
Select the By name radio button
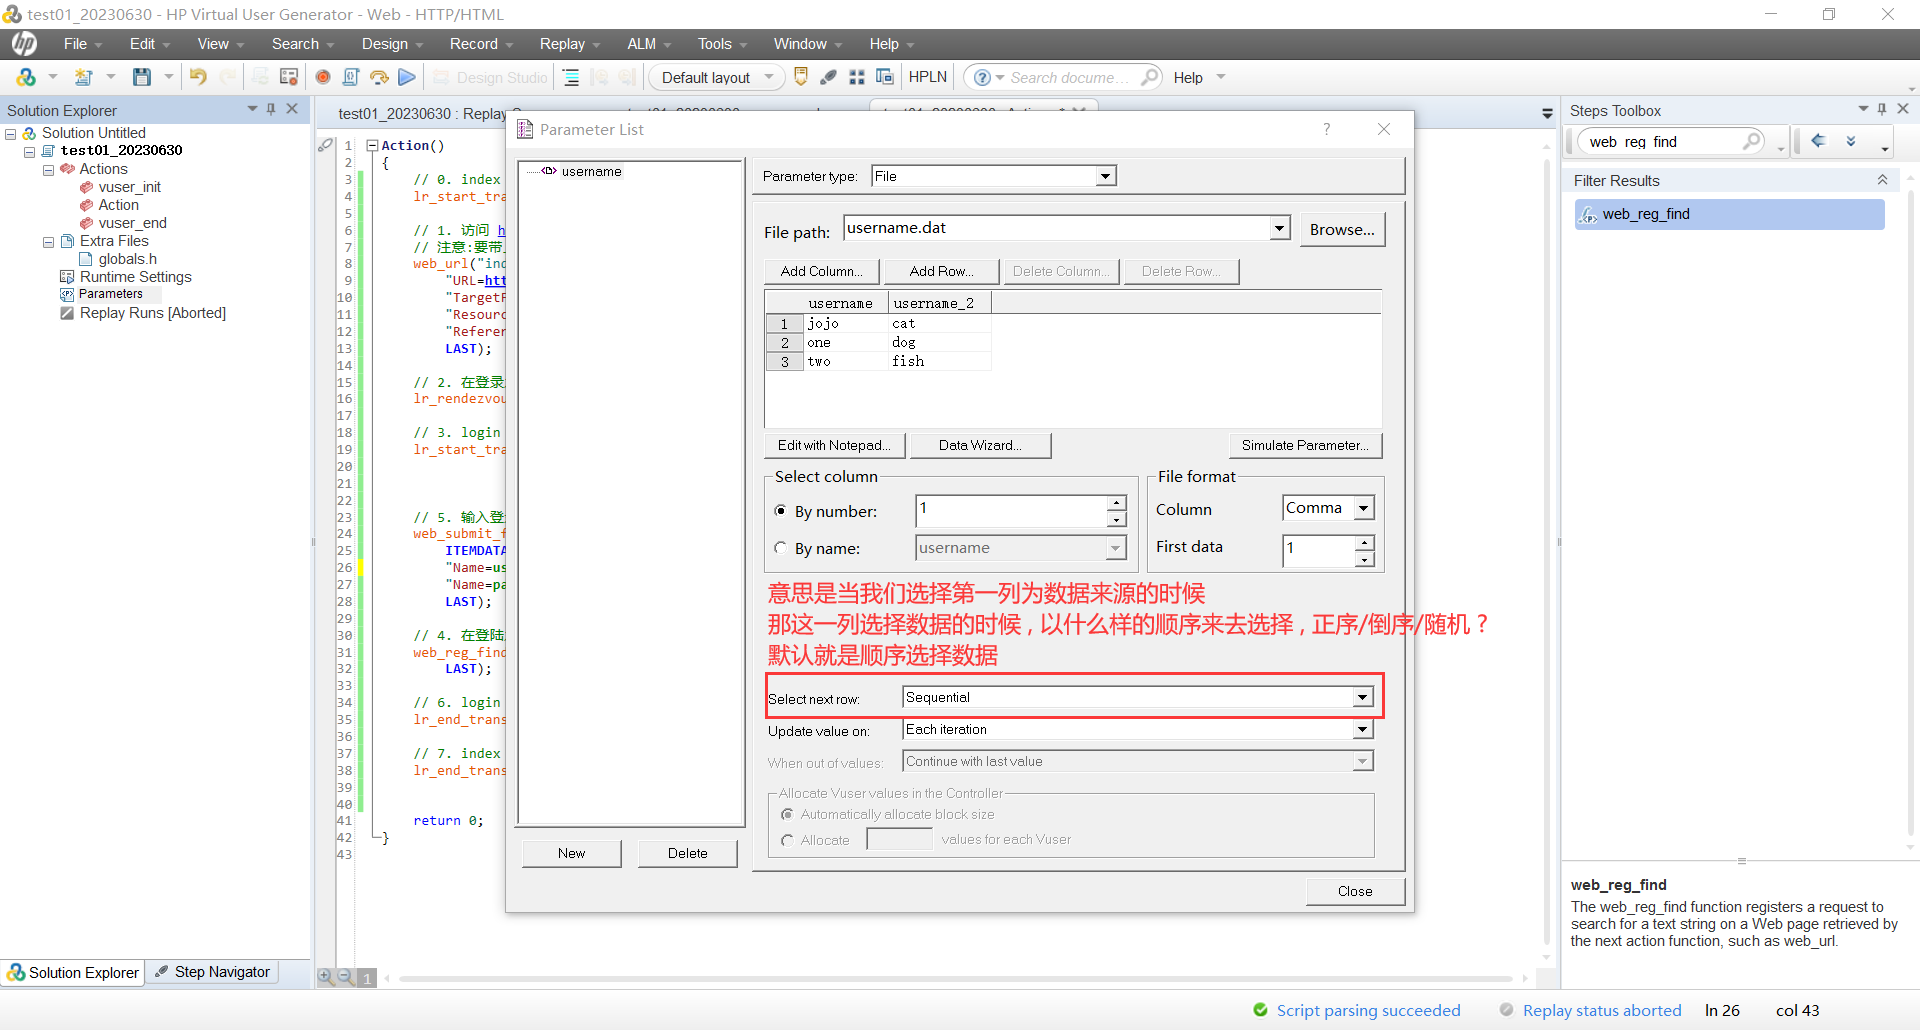click(x=781, y=548)
